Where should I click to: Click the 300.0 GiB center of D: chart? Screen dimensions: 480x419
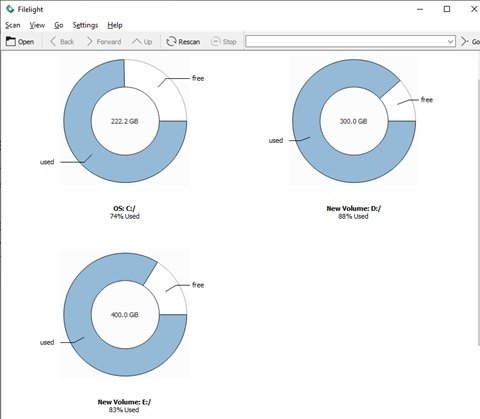coord(354,121)
